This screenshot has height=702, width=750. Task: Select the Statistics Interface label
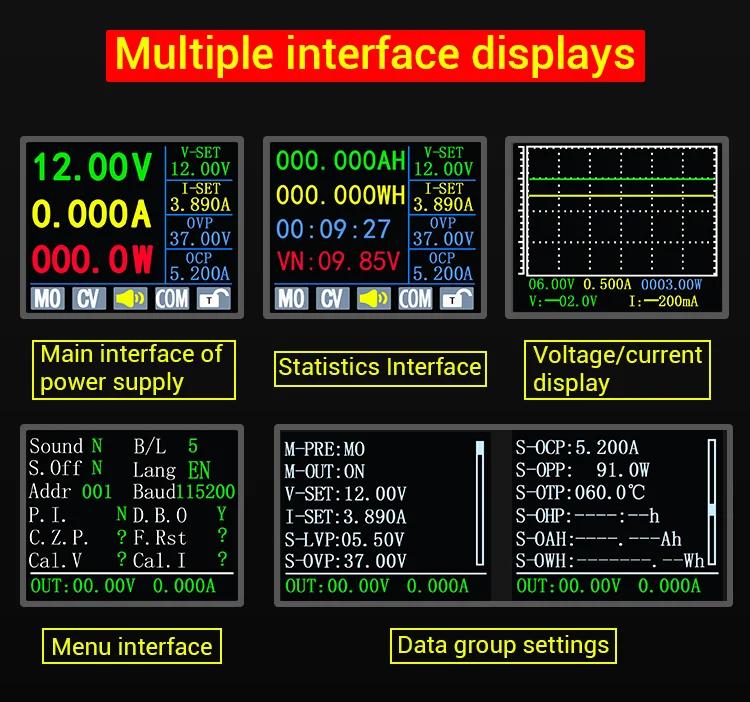(379, 367)
